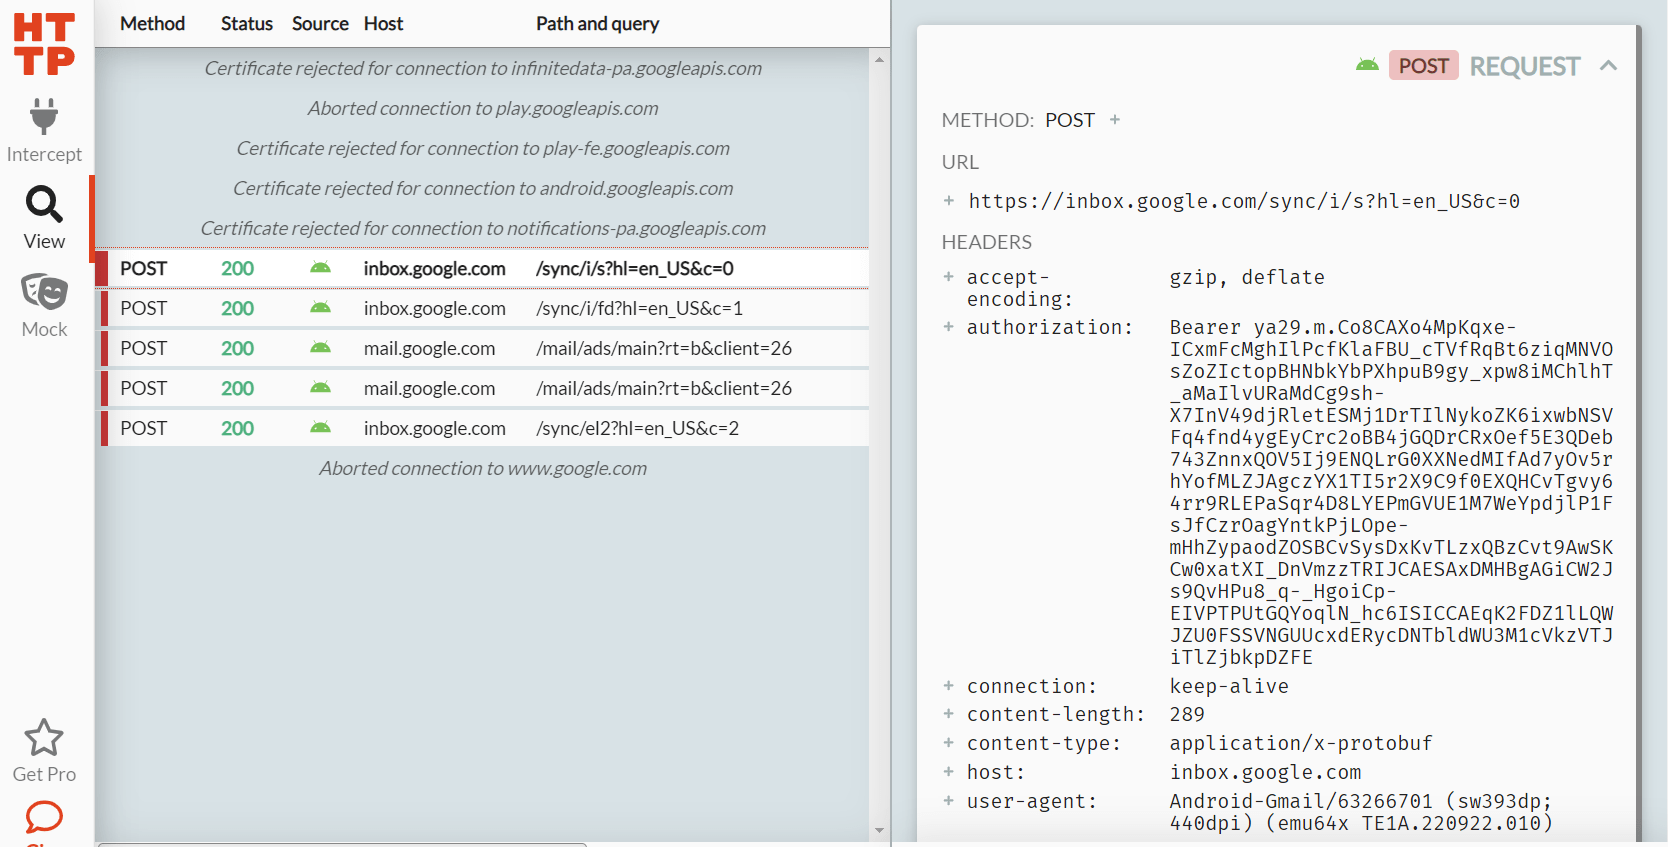Select the POST /sync/i/fd?hl=en_US&c=1 request
The height and width of the screenshot is (847, 1668).
[x=482, y=308]
